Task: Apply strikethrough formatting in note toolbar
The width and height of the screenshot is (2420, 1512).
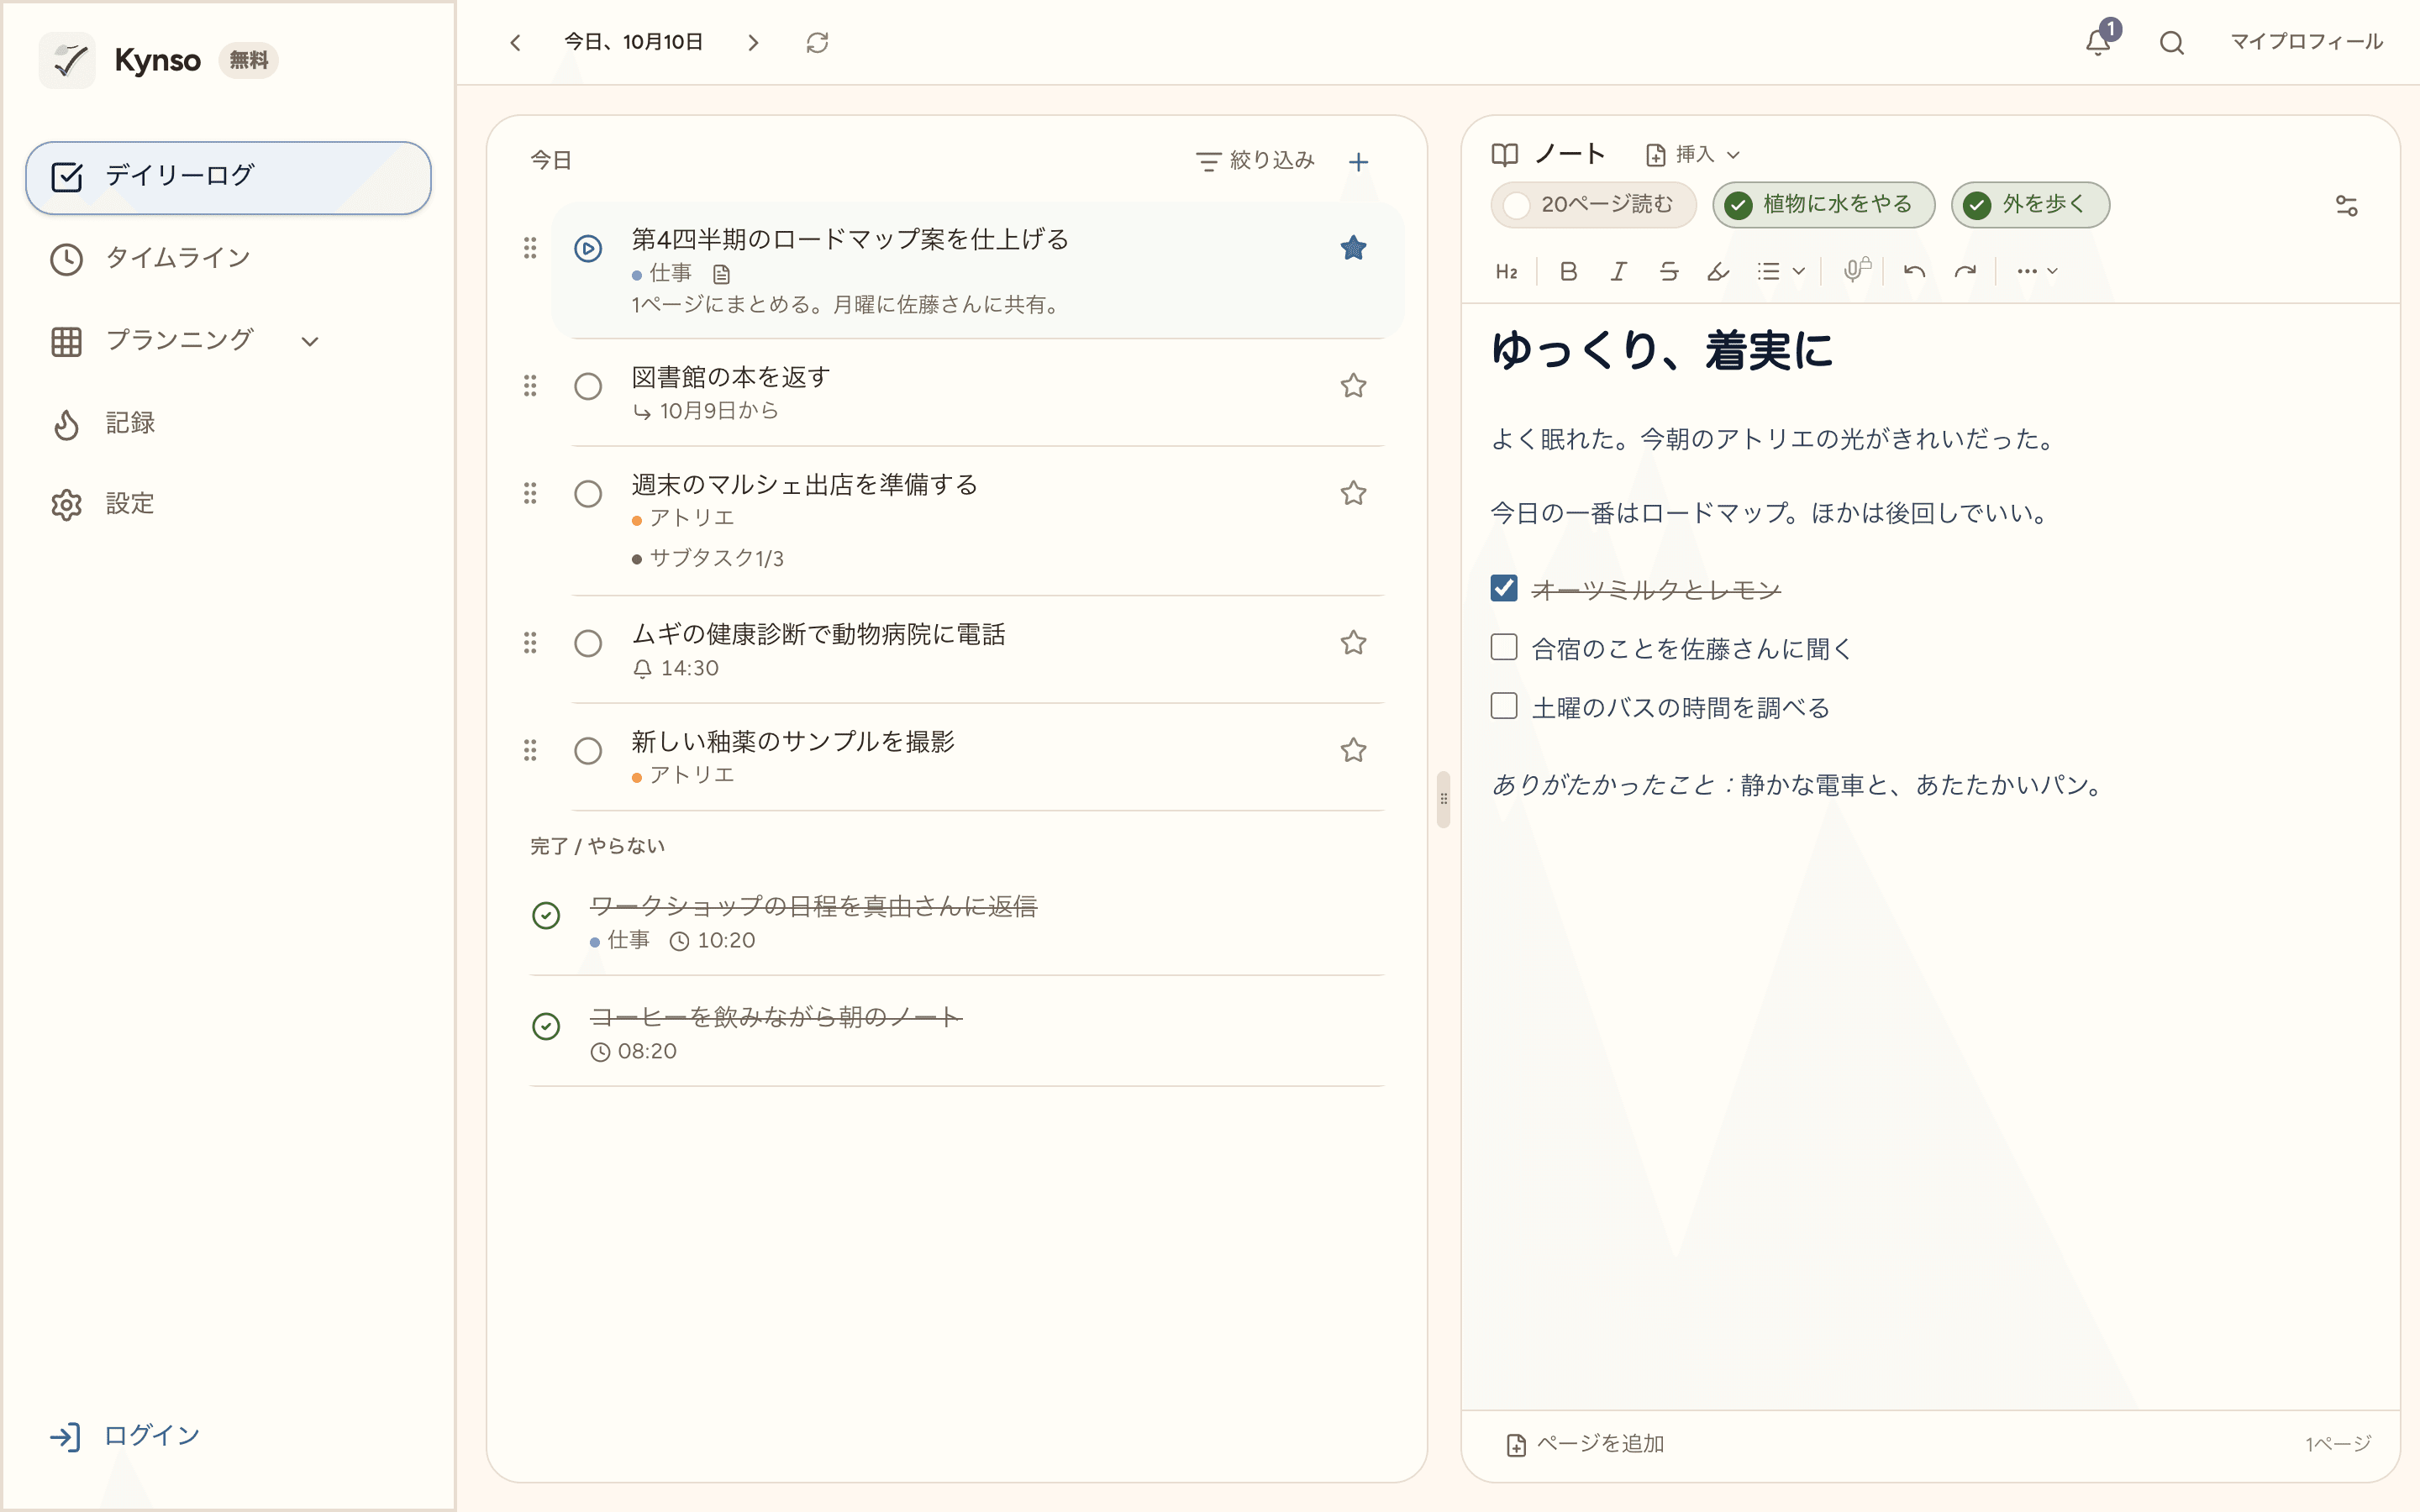Action: [x=1668, y=271]
